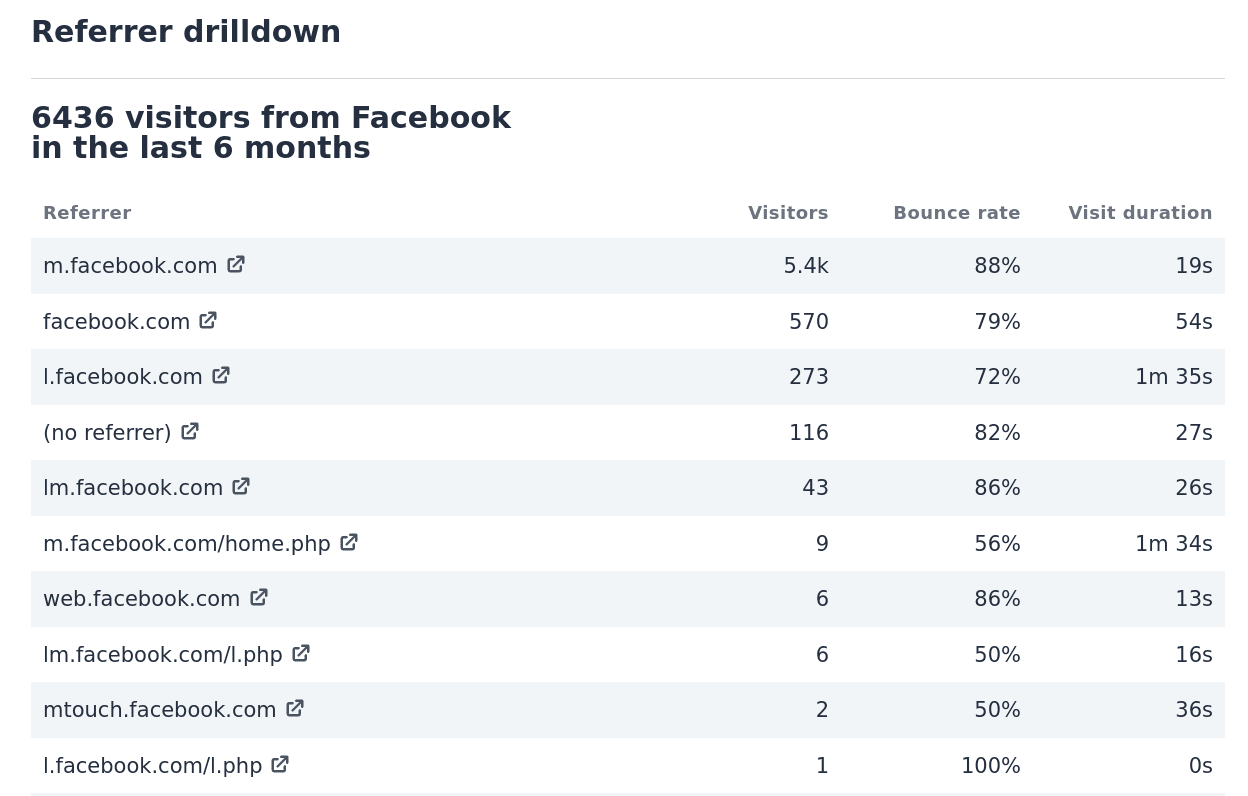Click external link icon for lm.facebook.com/l.php

click(x=300, y=653)
